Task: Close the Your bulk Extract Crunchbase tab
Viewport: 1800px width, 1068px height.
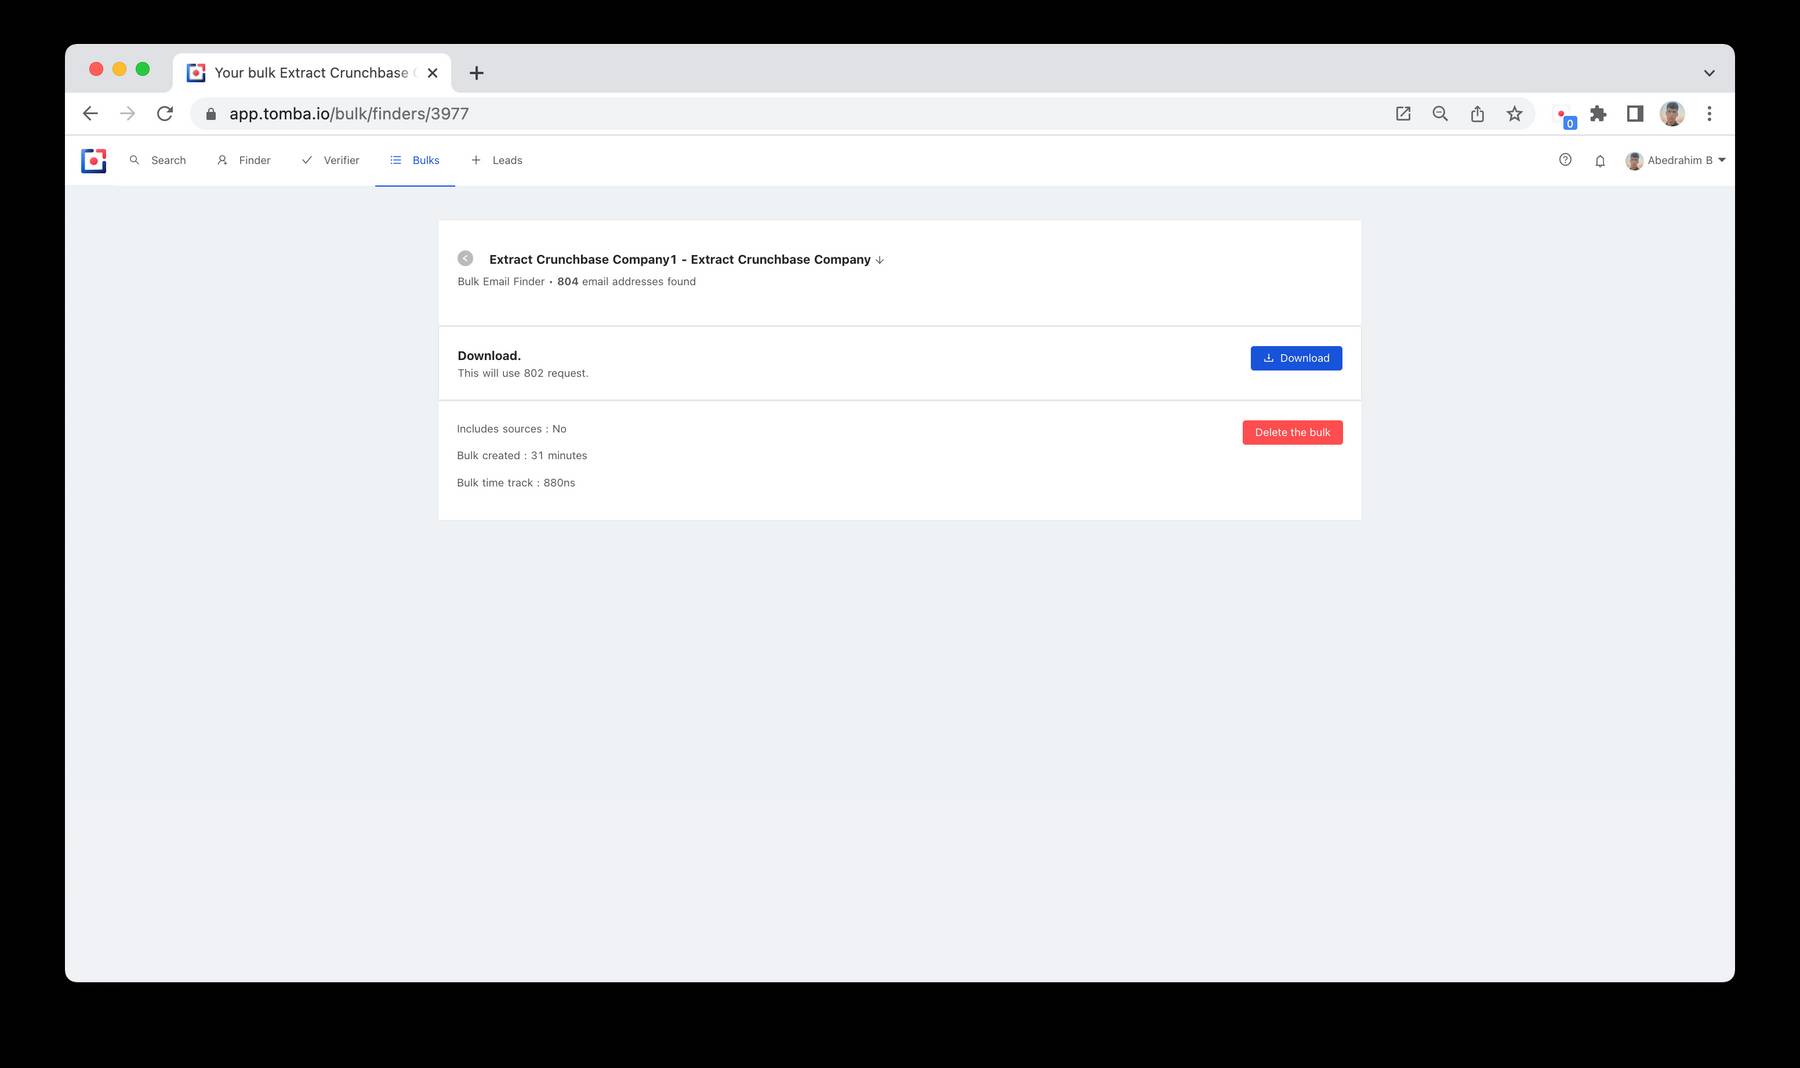Action: coord(432,73)
